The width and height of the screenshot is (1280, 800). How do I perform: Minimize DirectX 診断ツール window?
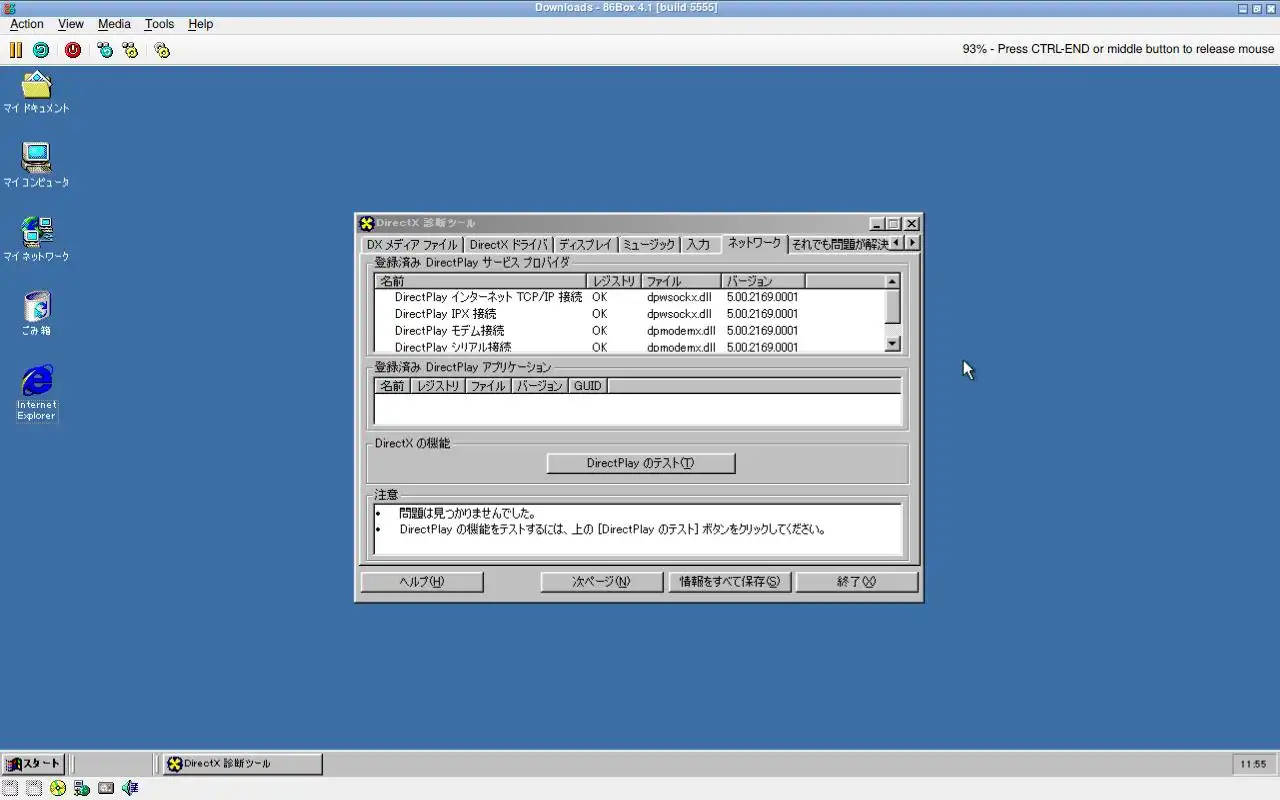coord(877,224)
